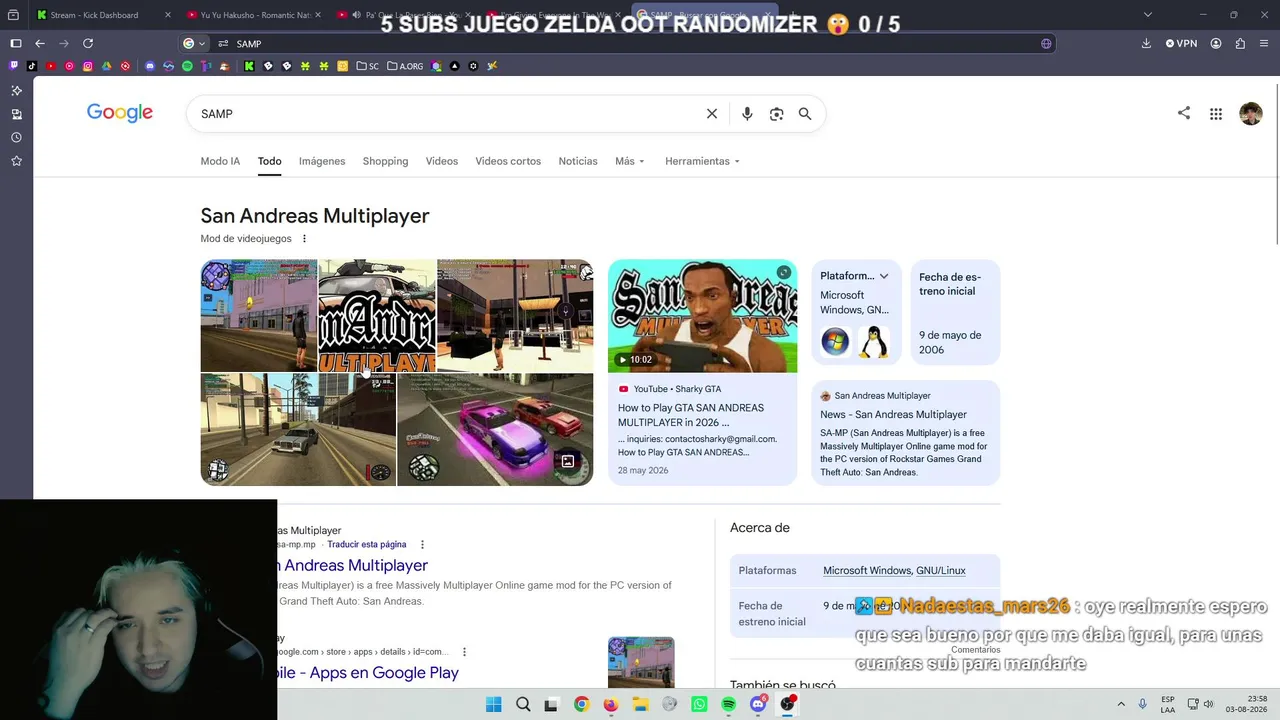
Task: Open the browser account profile icon
Action: [x=1216, y=44]
